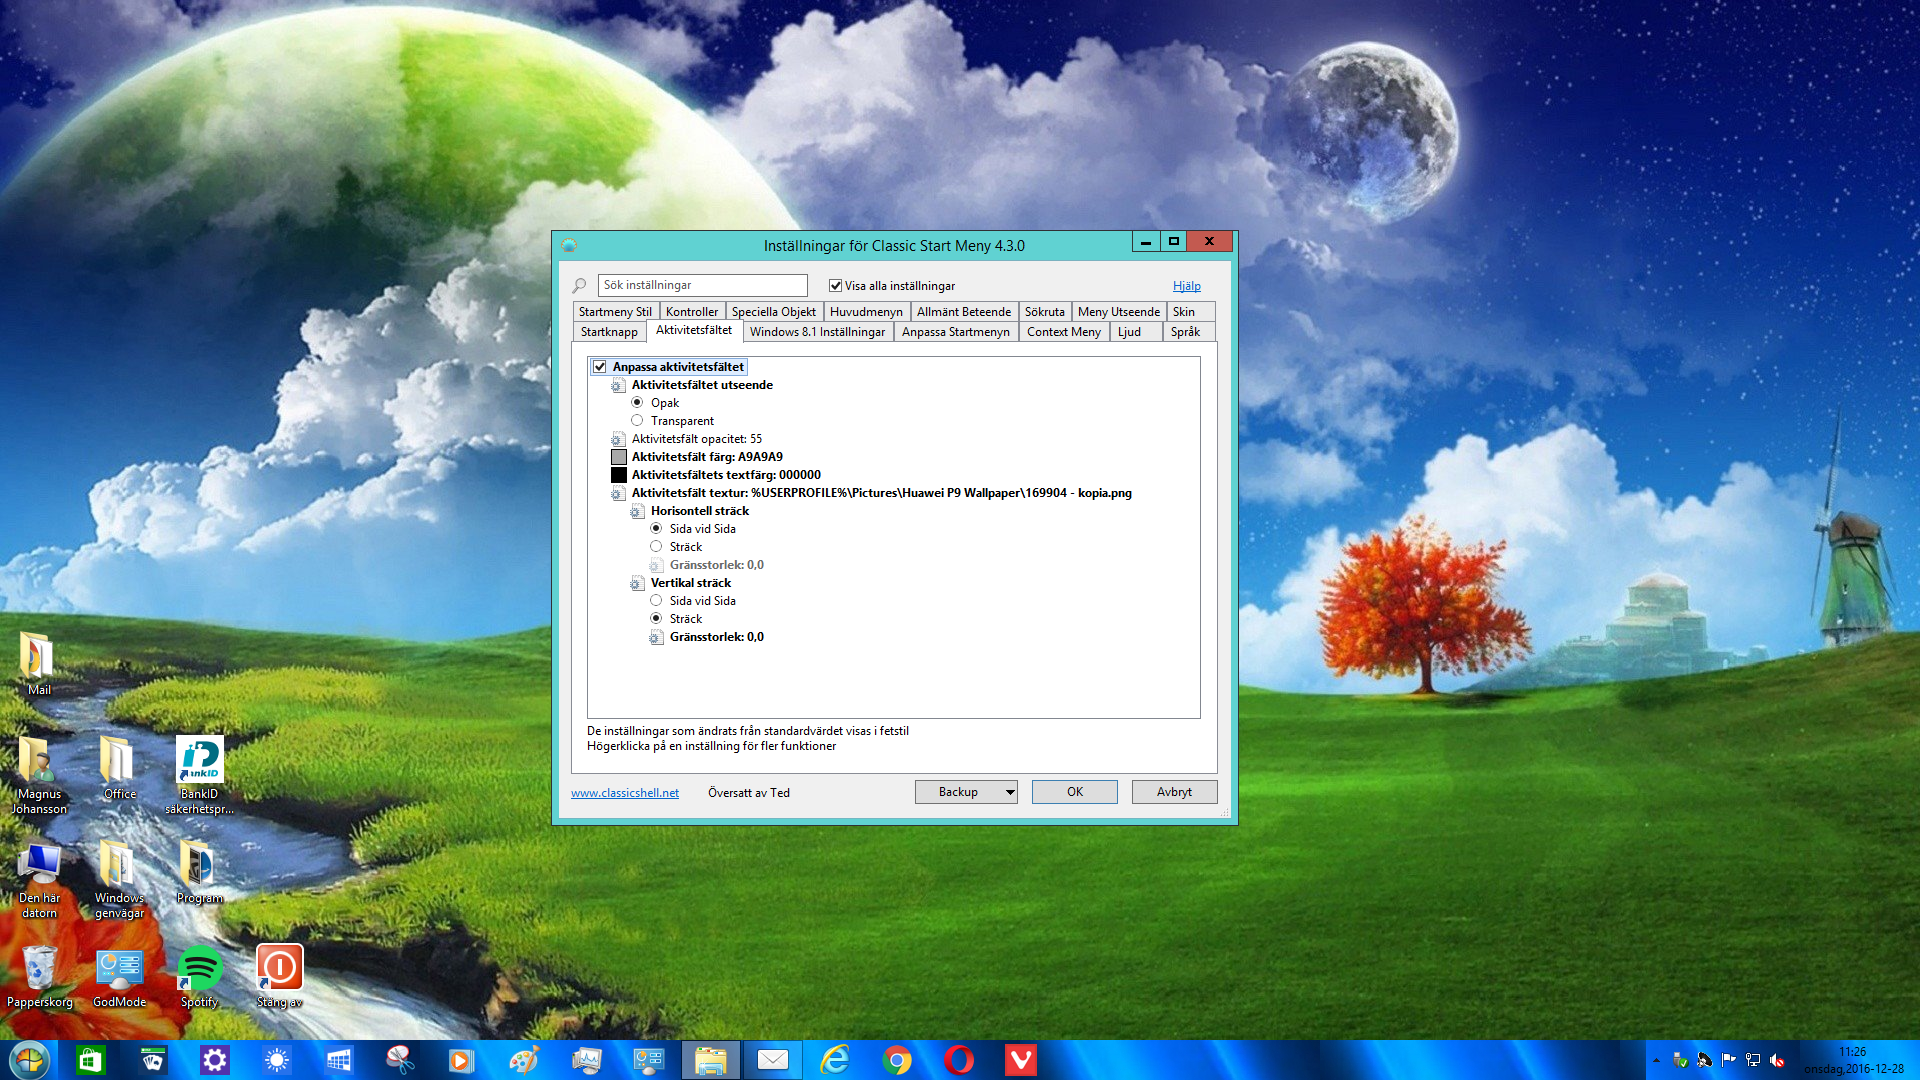Switch to the Startknapp tab
This screenshot has height=1080, width=1920.
[x=608, y=332]
